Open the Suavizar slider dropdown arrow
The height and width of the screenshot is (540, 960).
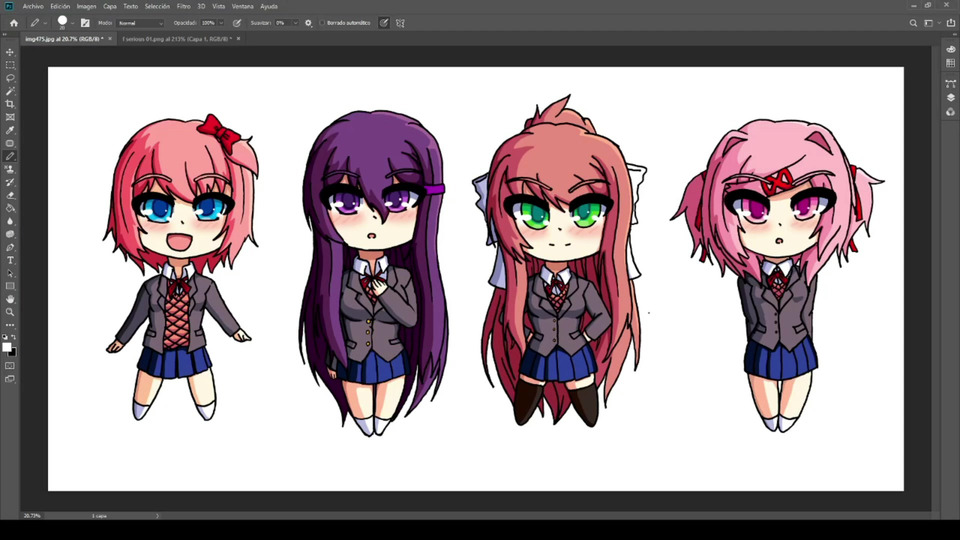tap(295, 23)
